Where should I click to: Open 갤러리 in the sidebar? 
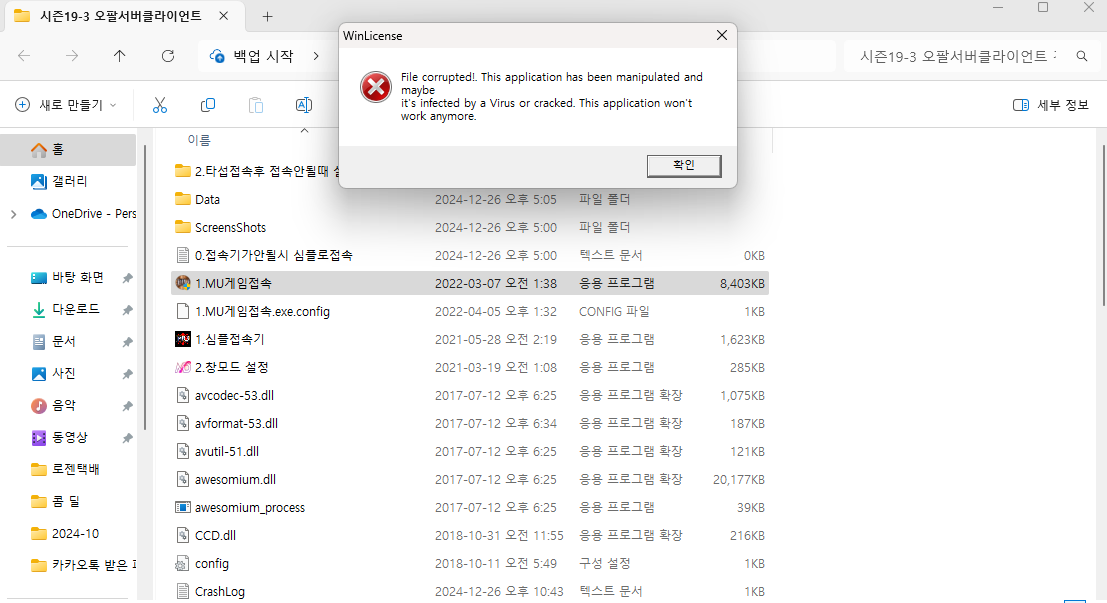69,181
